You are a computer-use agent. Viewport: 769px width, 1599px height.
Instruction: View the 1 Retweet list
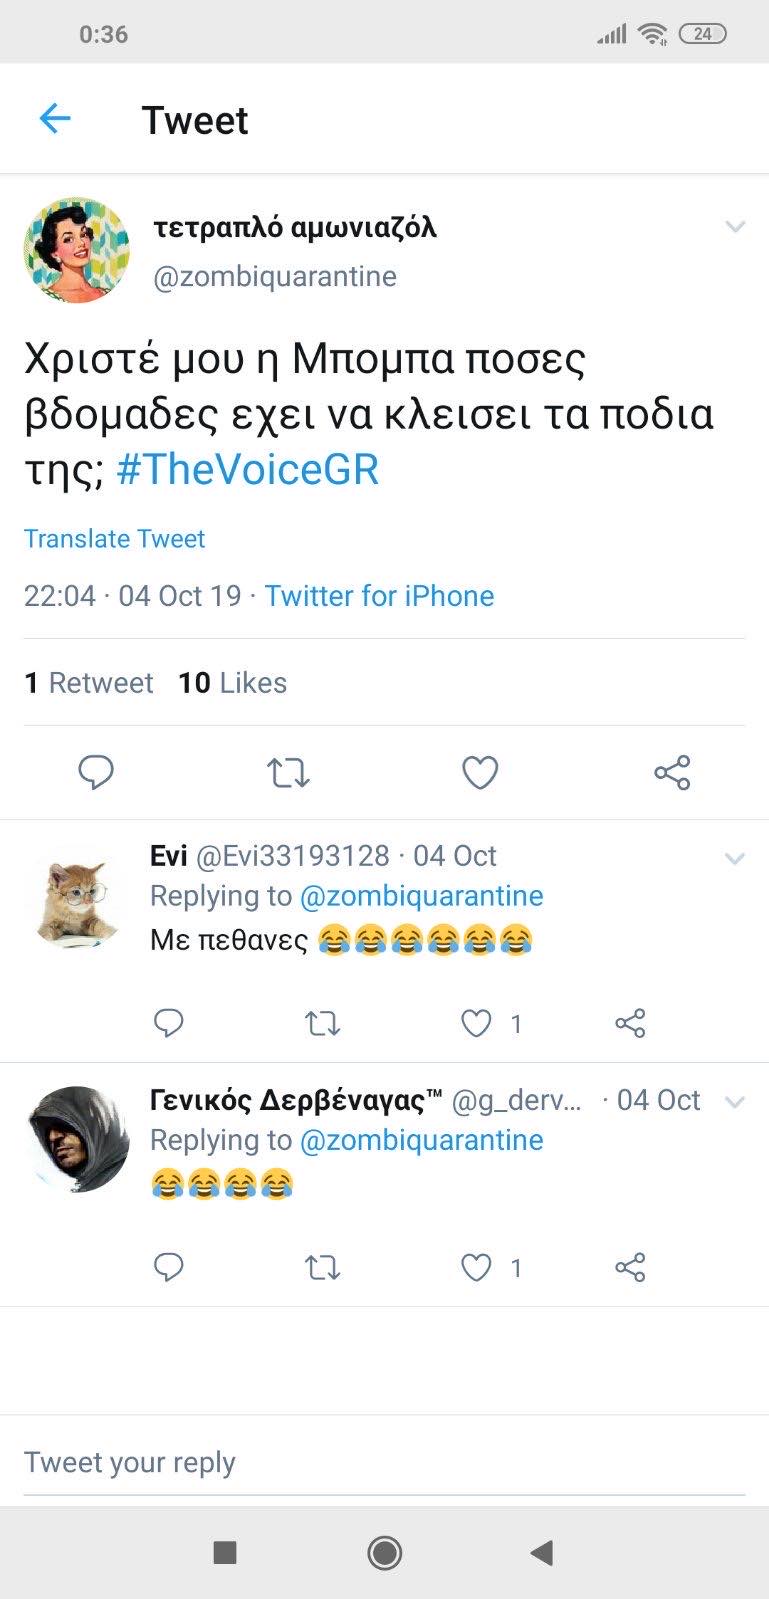point(88,683)
